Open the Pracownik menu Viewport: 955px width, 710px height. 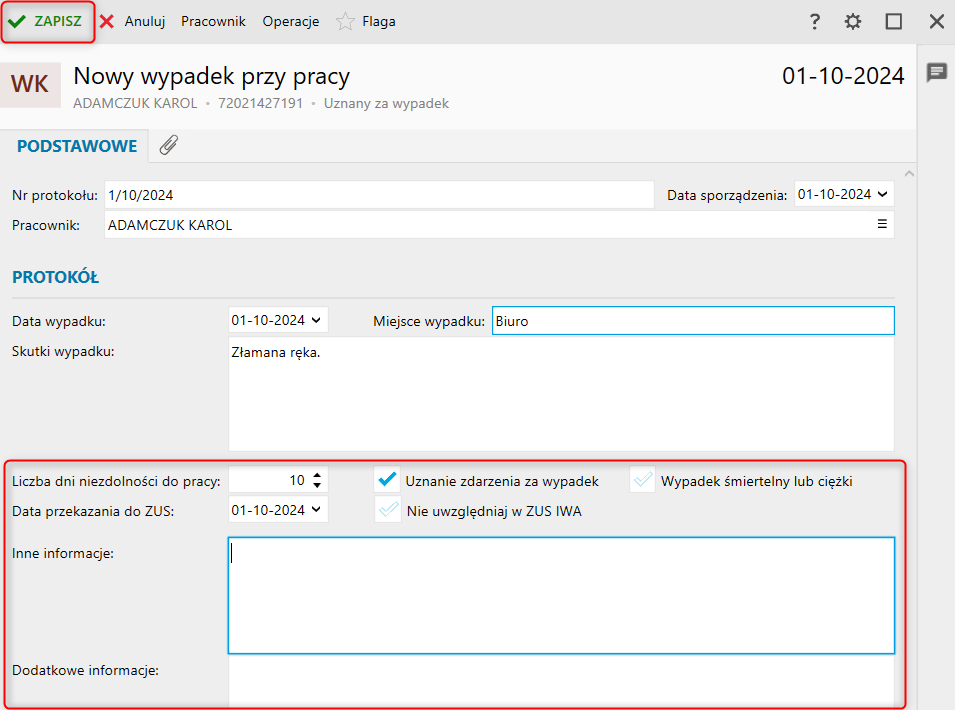click(213, 21)
